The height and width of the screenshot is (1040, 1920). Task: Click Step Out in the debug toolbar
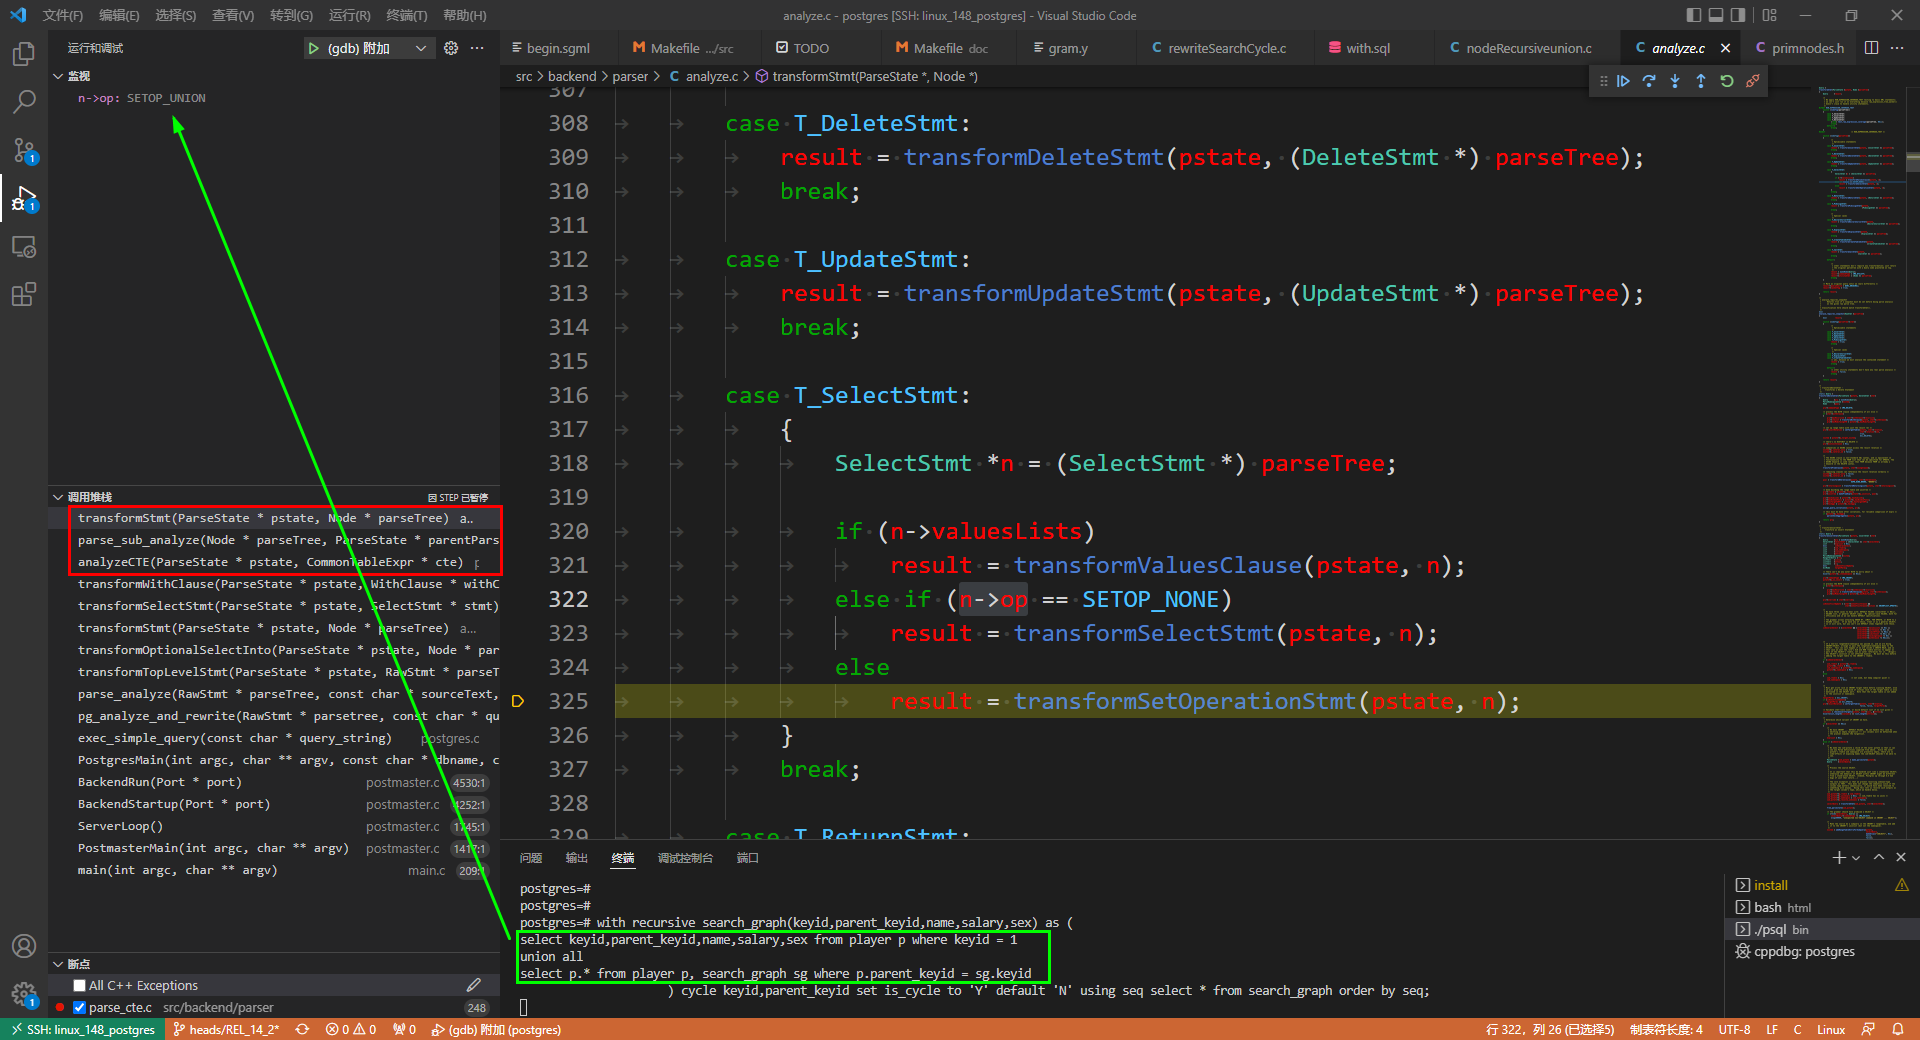pyautogui.click(x=1701, y=81)
